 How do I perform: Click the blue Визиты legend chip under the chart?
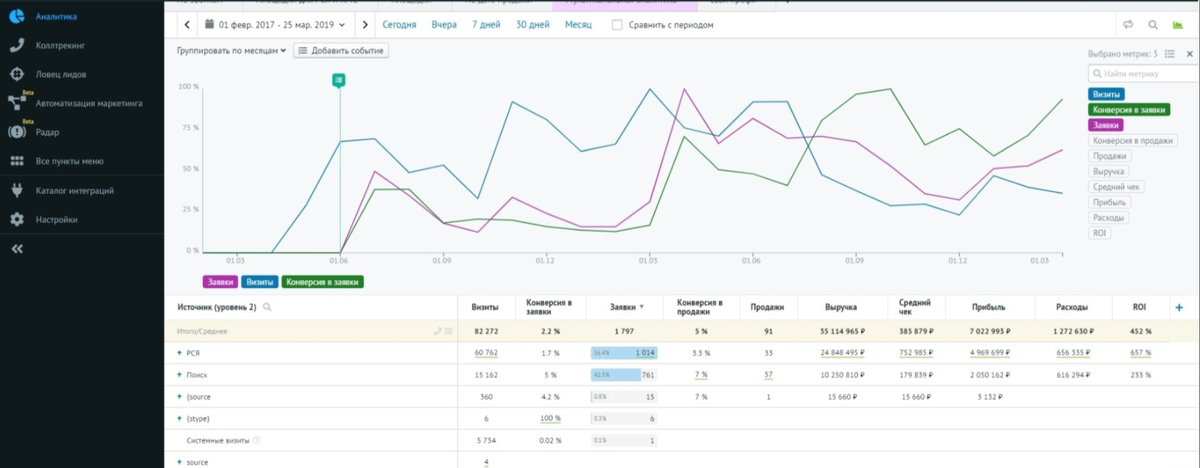260,282
